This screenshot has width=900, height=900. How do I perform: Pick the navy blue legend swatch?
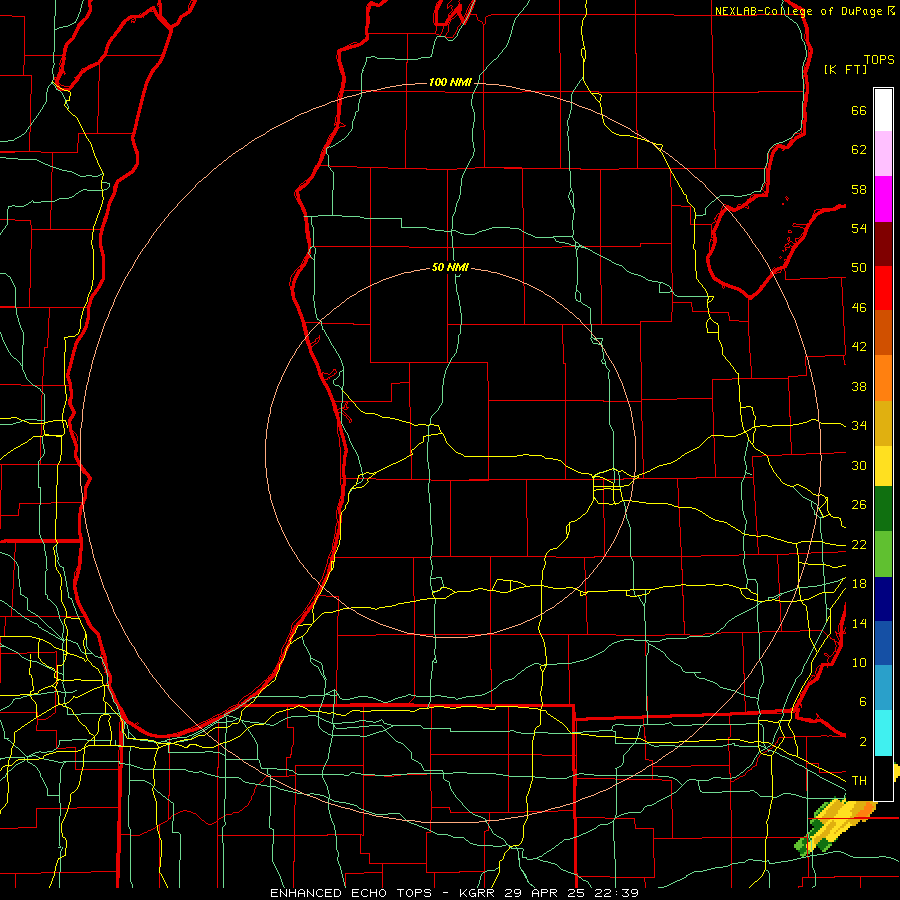pos(883,599)
